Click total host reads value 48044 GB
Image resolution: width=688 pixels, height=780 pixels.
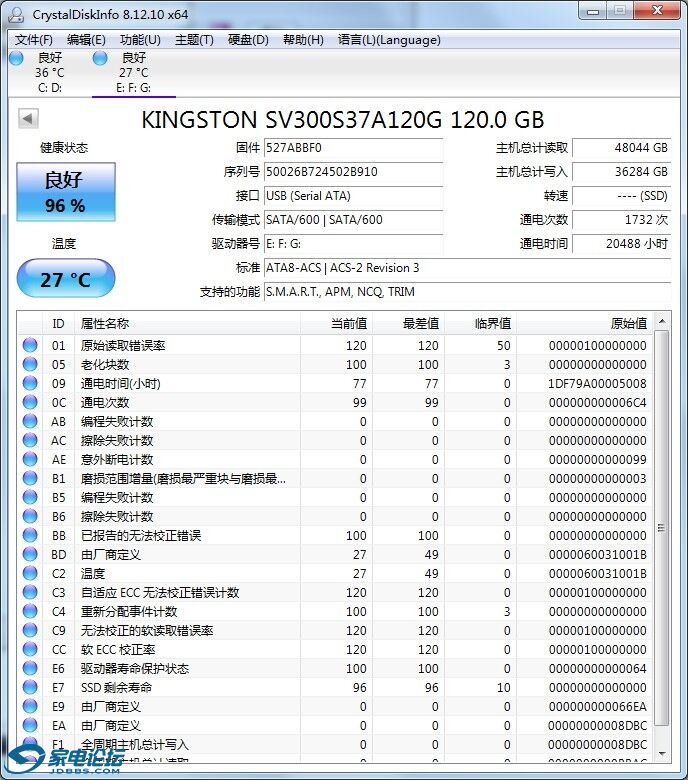pos(621,148)
